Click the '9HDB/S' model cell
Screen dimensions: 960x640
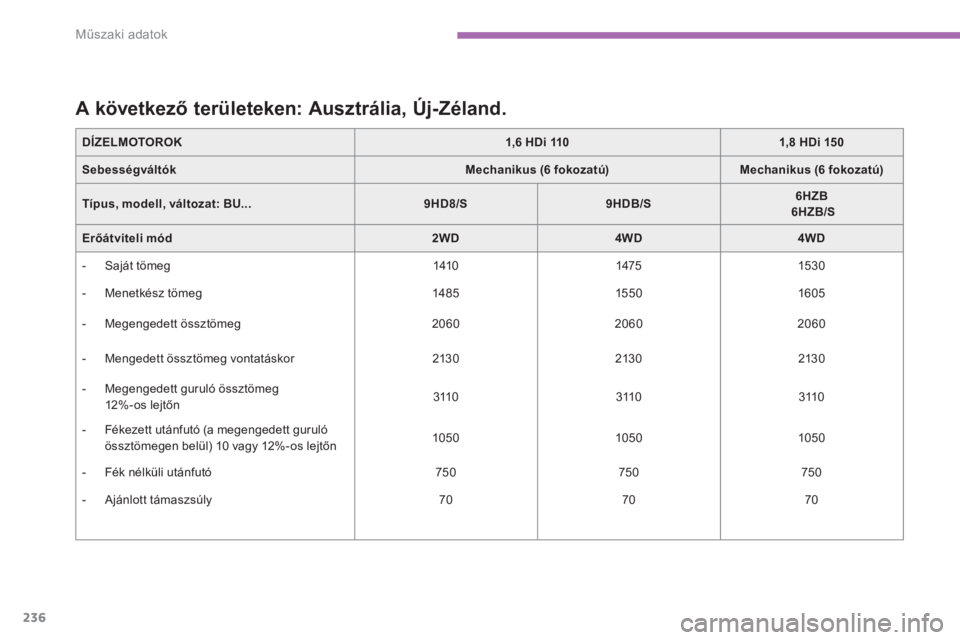[628, 204]
